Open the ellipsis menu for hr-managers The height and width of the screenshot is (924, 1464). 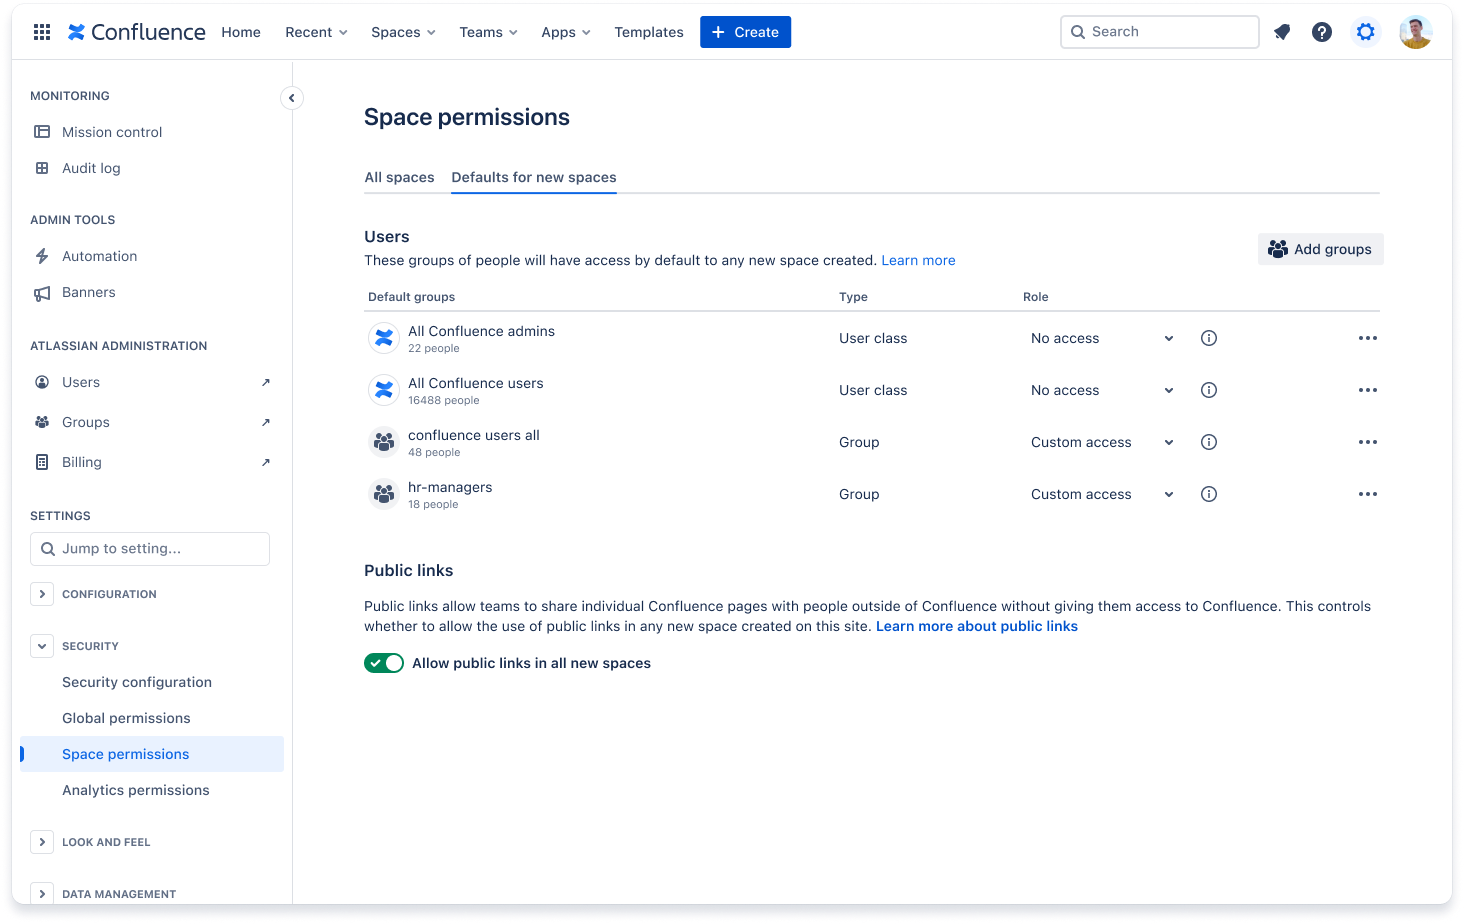tap(1367, 493)
